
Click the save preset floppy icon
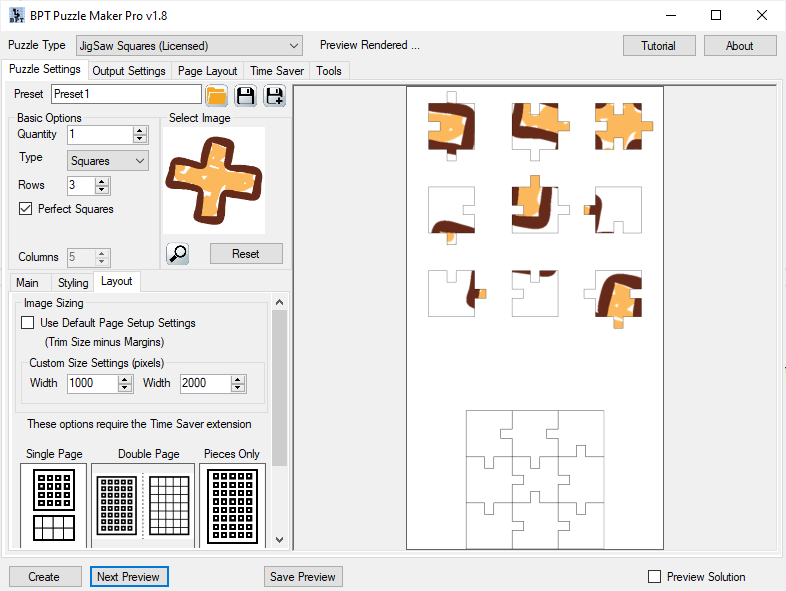tap(245, 95)
